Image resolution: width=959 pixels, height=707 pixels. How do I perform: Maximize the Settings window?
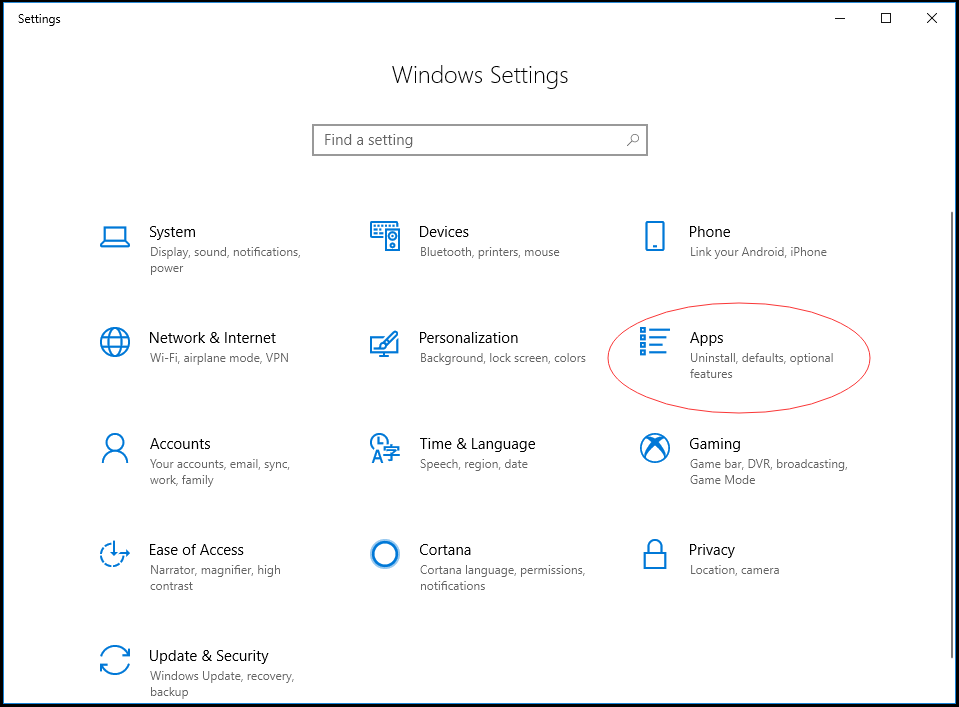[x=886, y=18]
